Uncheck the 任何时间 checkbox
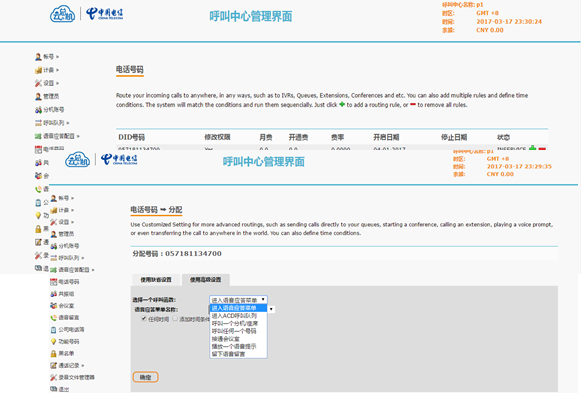Image resolution: width=581 pixels, height=393 pixels. click(x=144, y=319)
